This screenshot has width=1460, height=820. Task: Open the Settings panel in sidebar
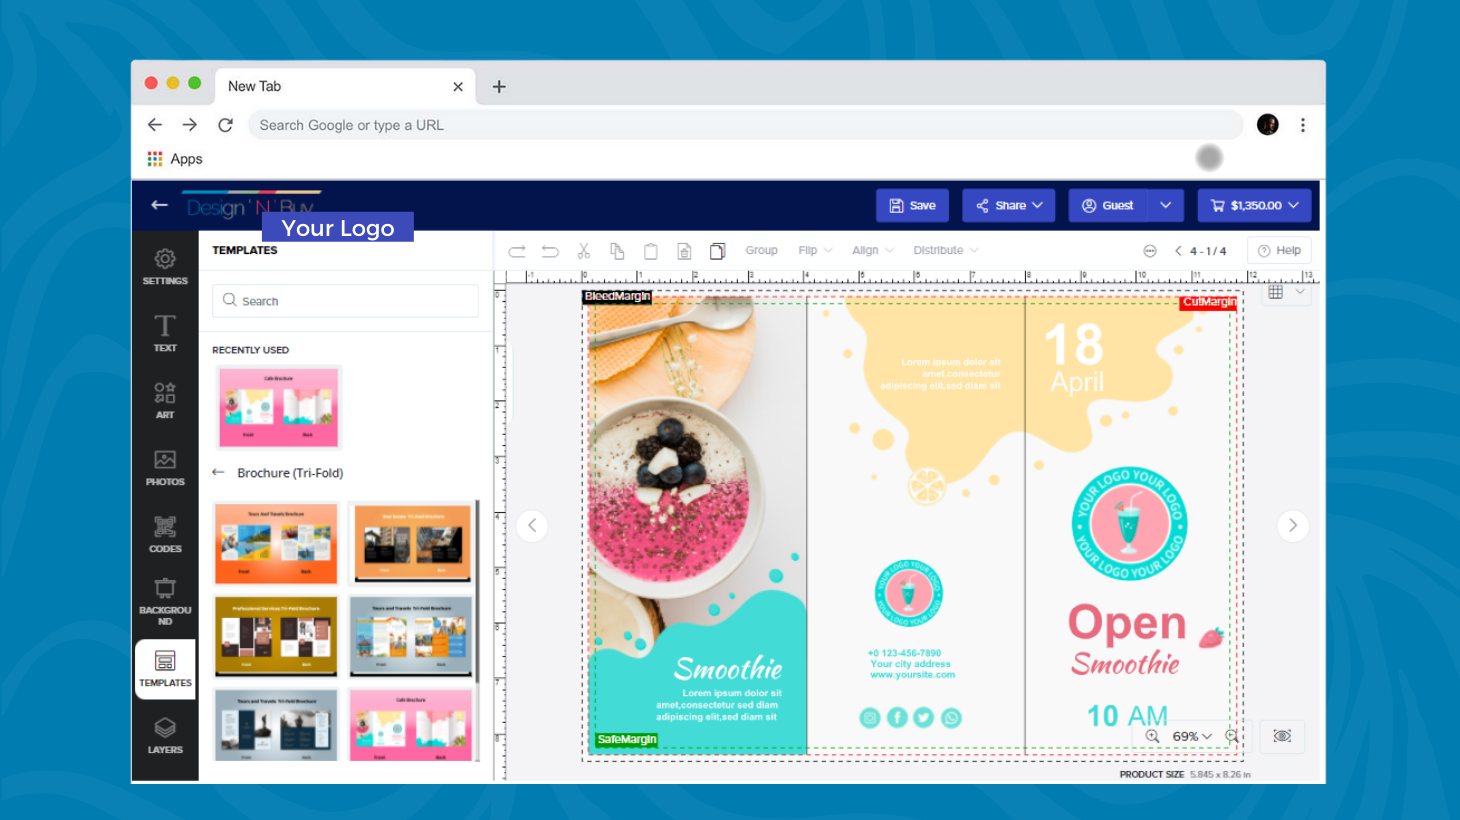click(x=165, y=267)
